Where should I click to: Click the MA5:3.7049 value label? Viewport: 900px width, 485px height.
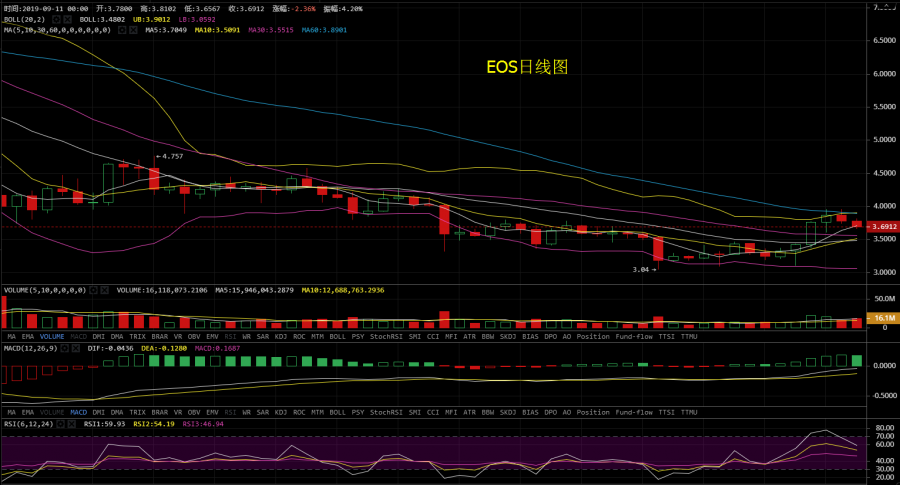coord(166,30)
